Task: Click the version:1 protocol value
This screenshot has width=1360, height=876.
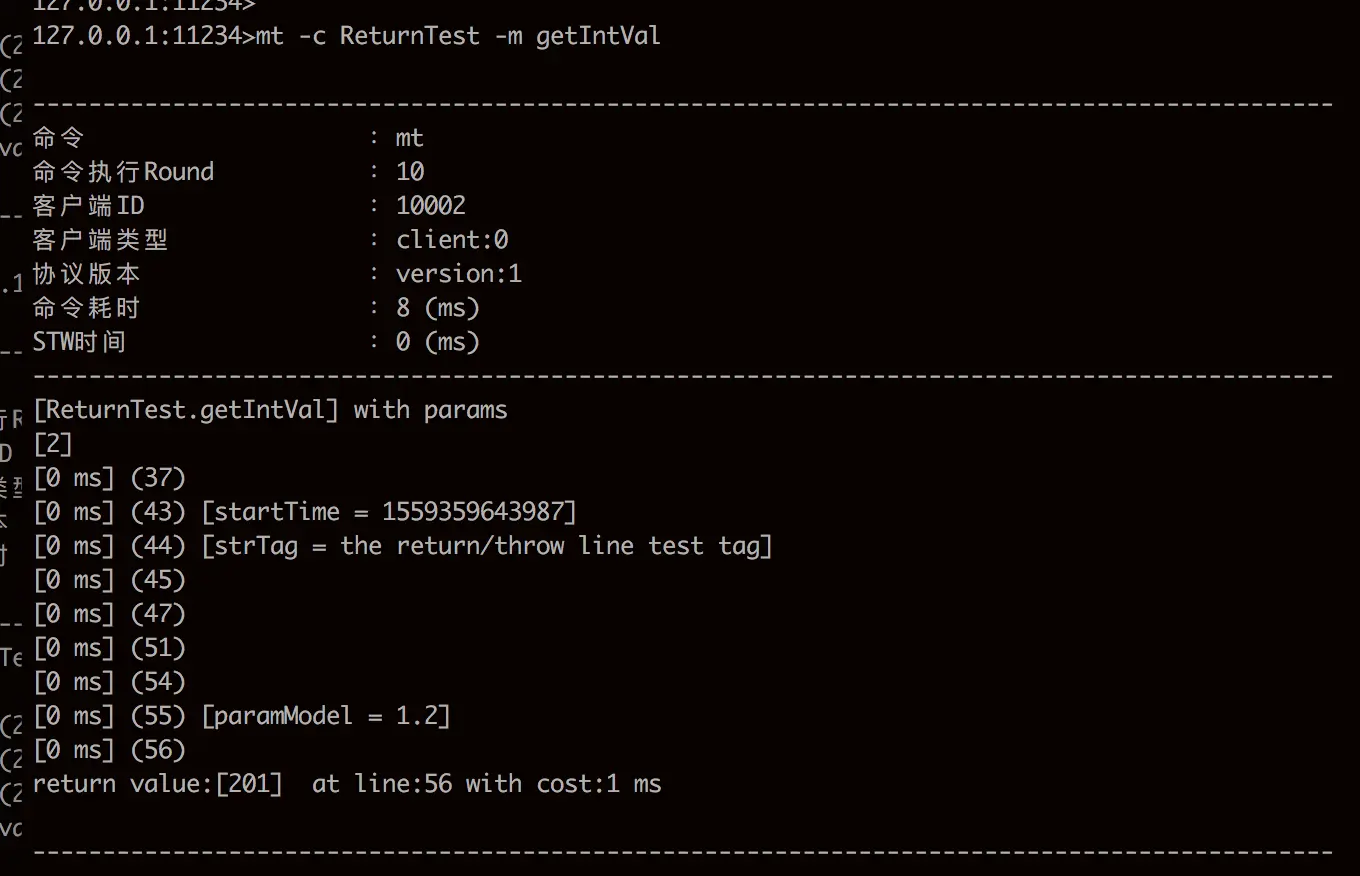Action: [459, 274]
